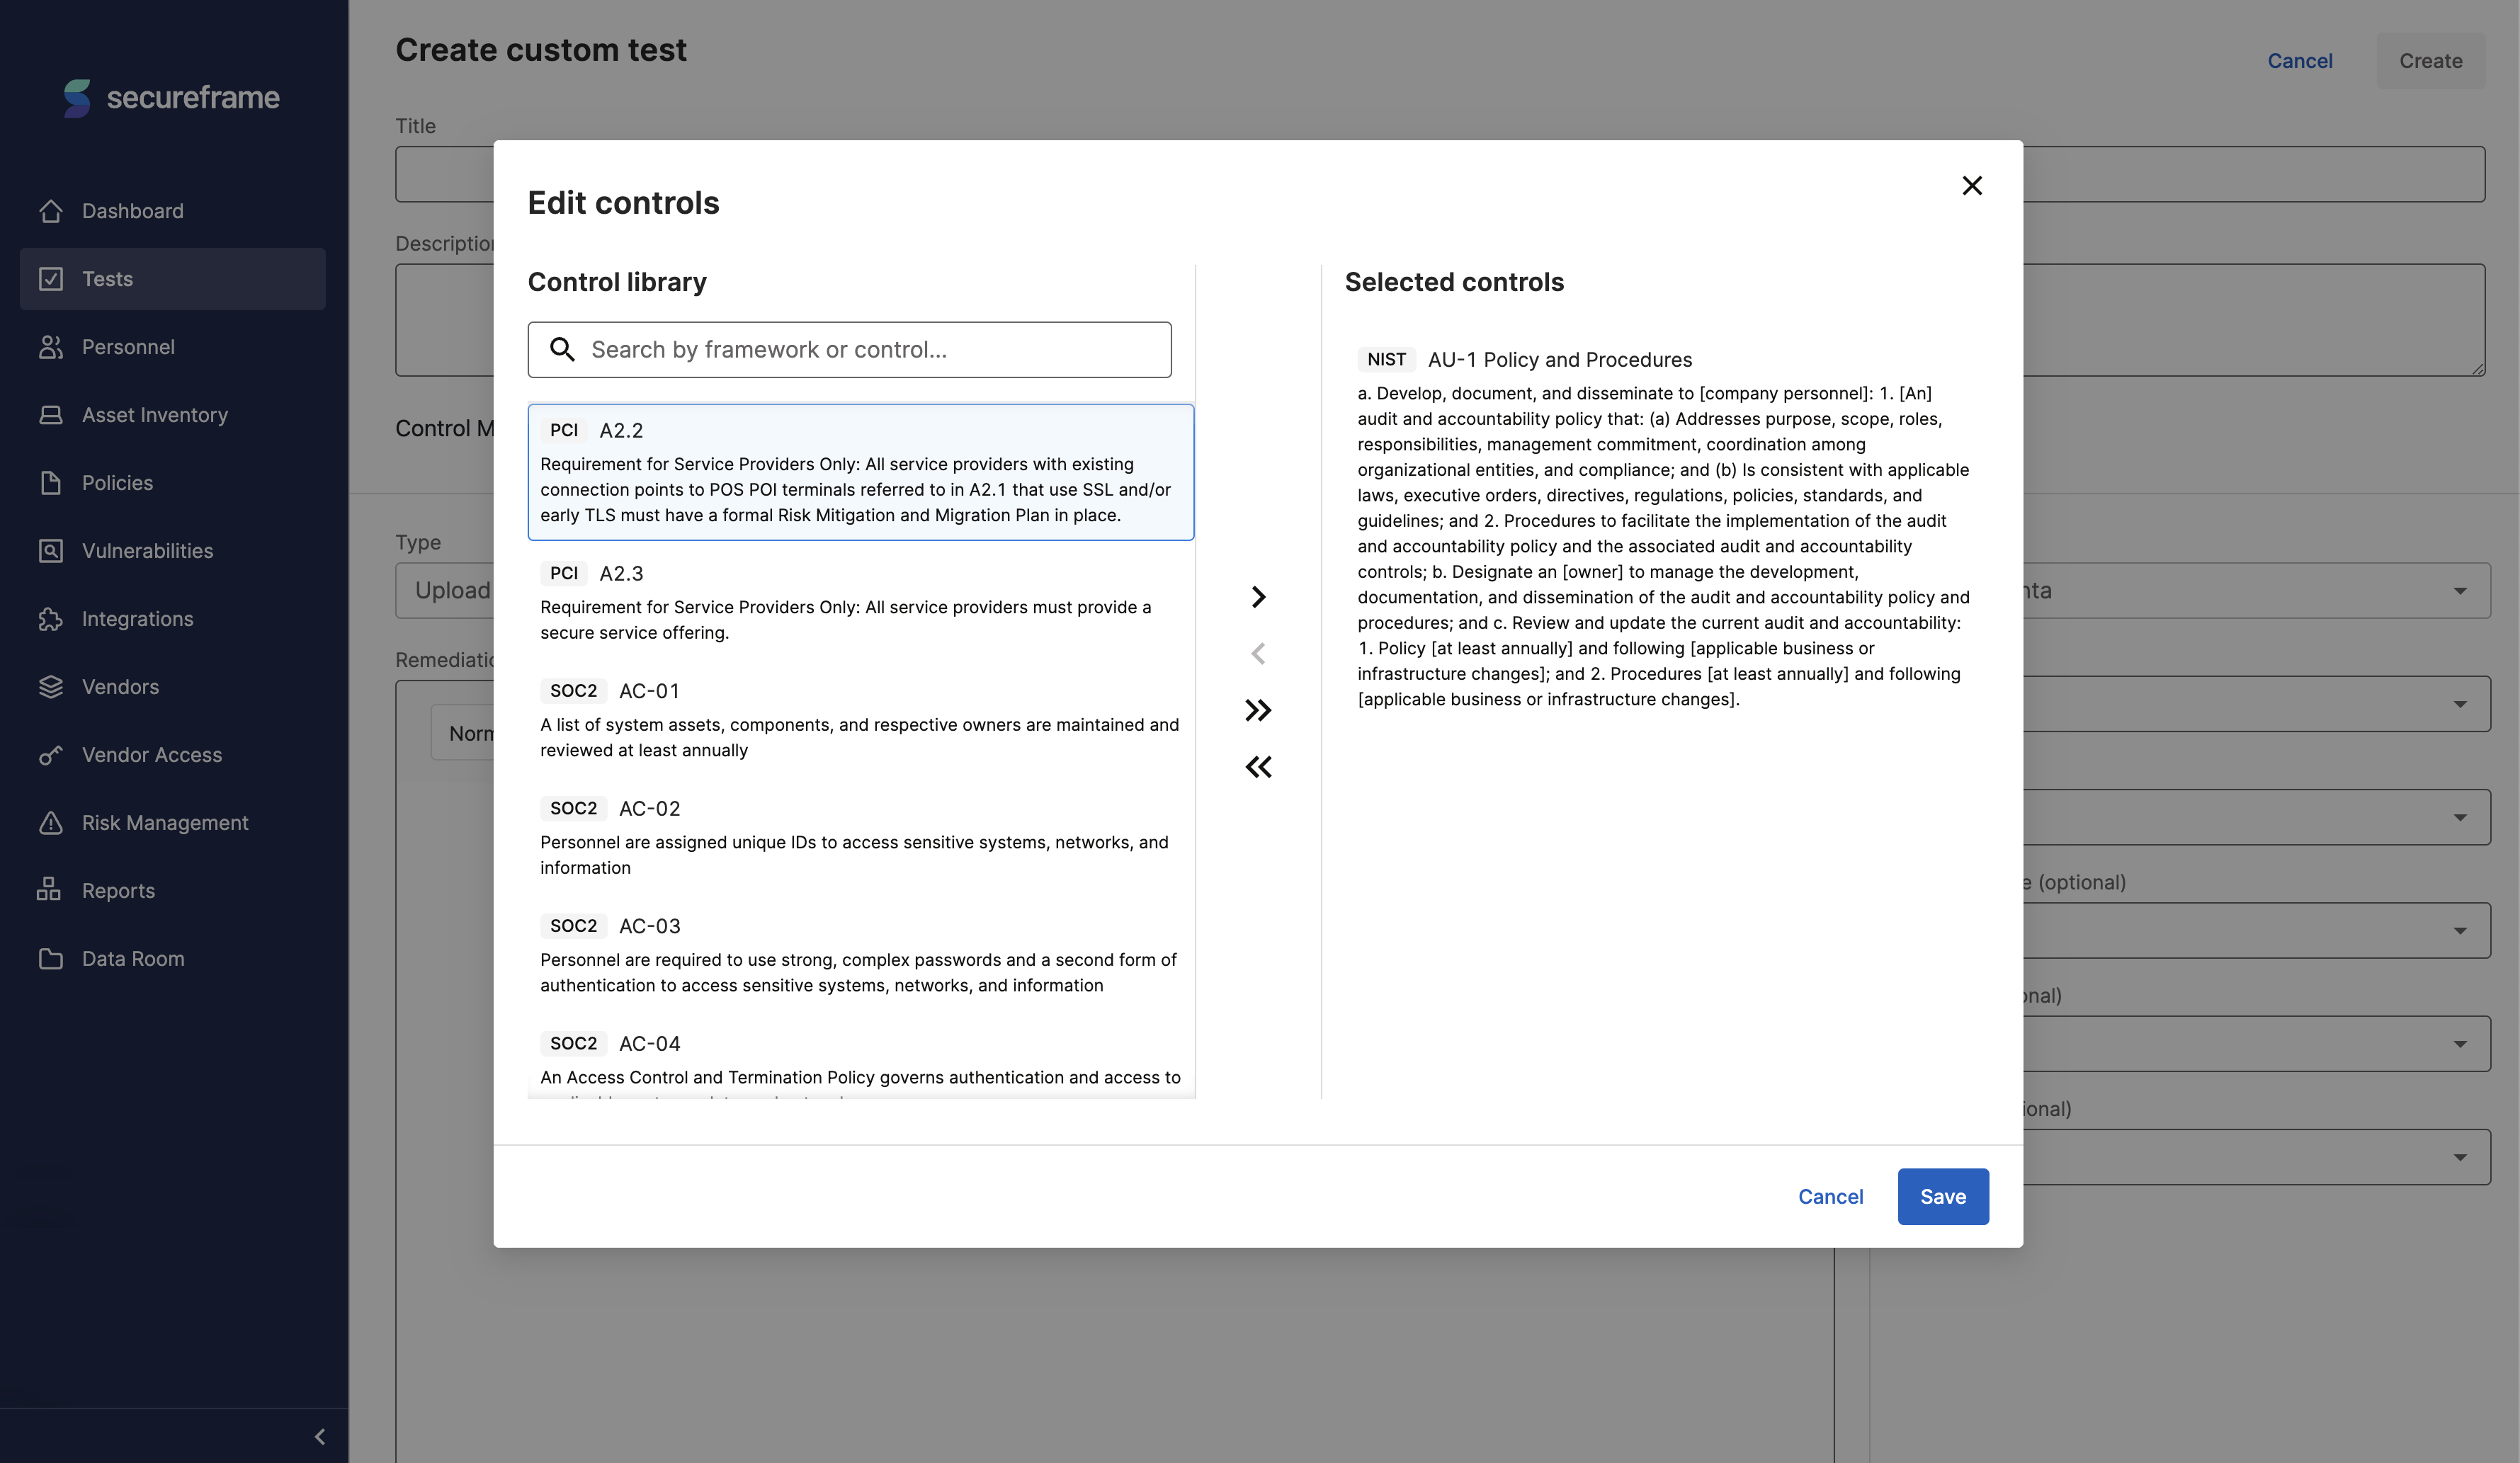Screen dimensions: 2520x1463
Task: Open the Vendors section
Action: 120,687
